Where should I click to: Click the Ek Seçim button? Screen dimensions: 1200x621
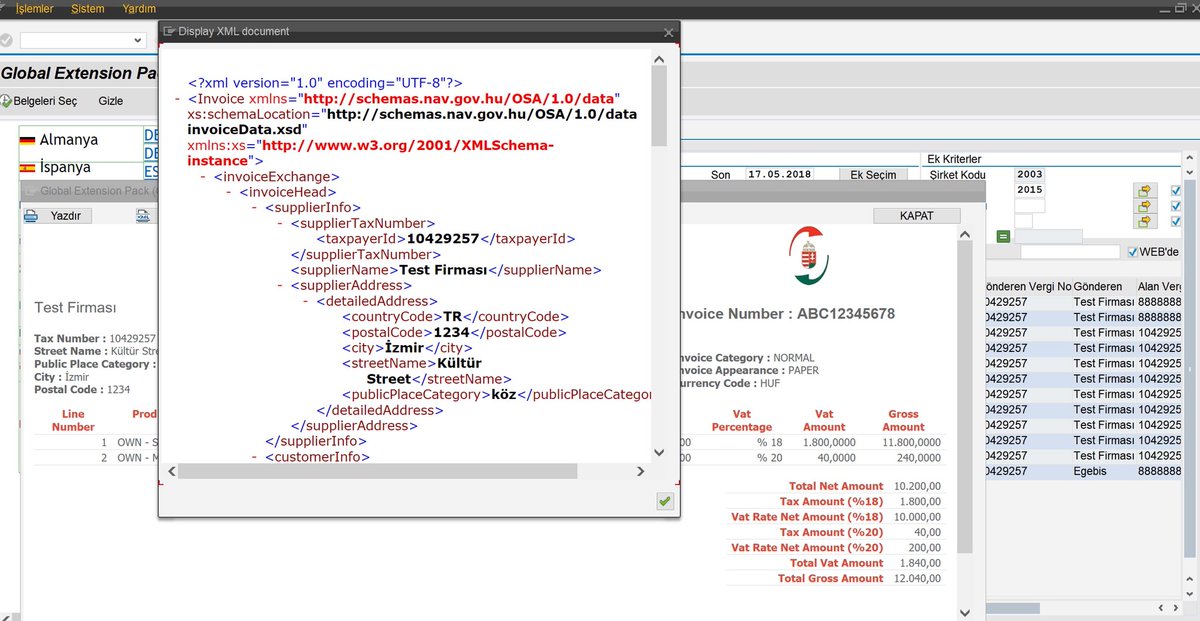tap(873, 175)
